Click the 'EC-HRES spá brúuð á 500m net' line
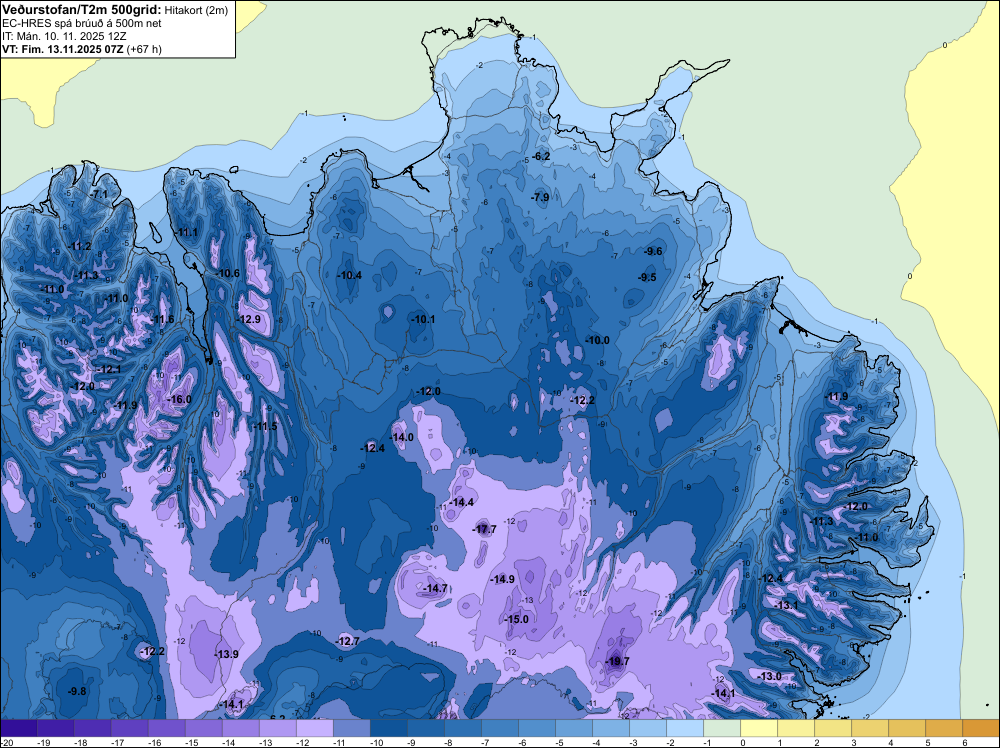Screen dimensions: 1000x748 click(82, 24)
